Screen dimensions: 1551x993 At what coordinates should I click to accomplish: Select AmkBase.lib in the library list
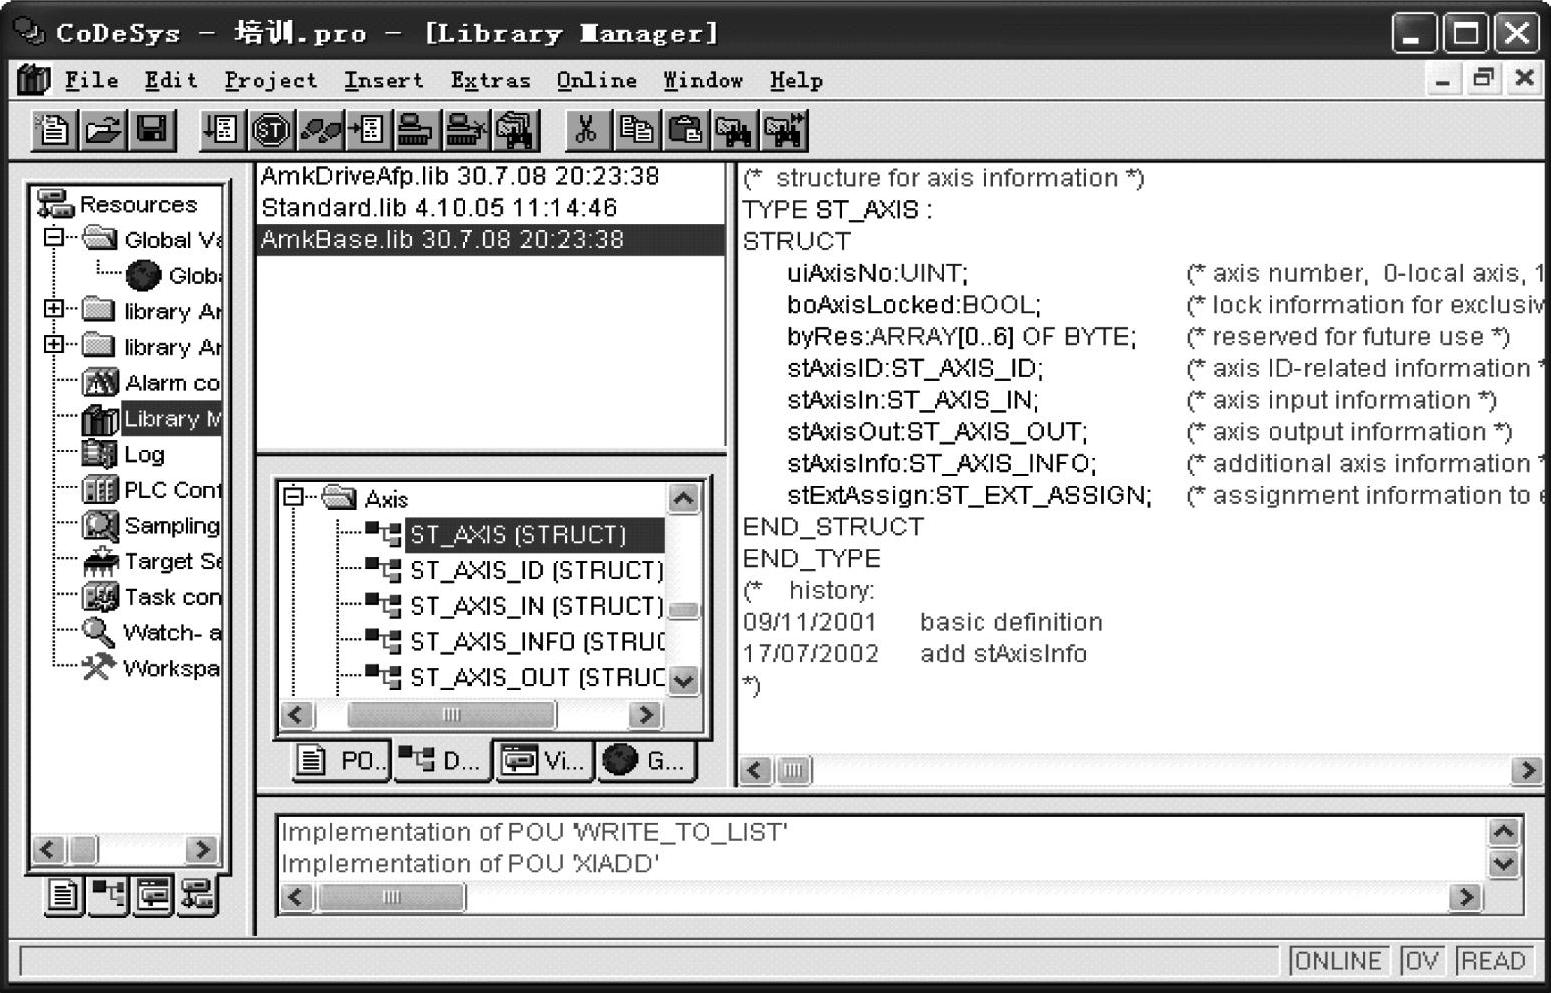click(x=490, y=240)
